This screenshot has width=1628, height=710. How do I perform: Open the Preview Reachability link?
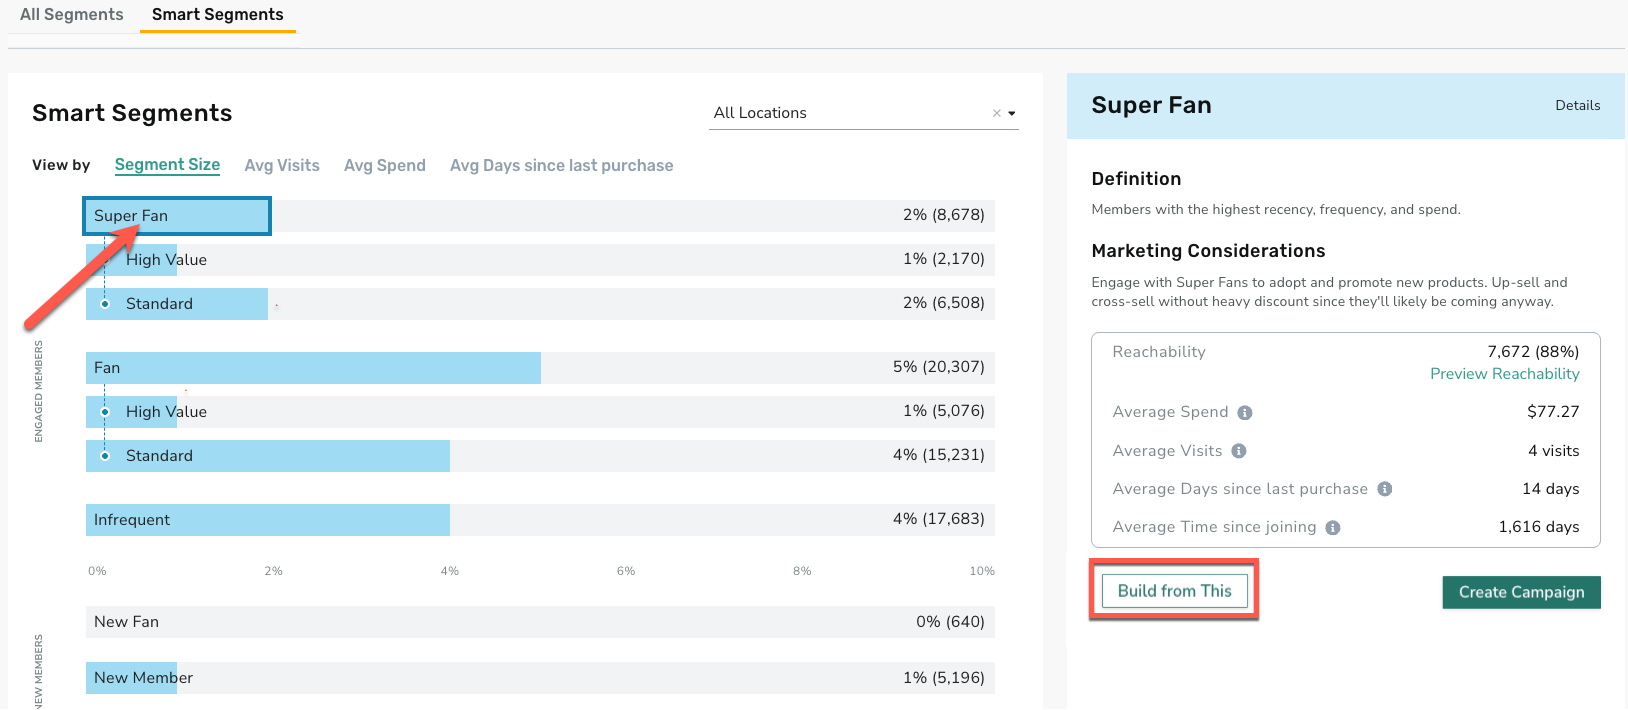pos(1505,374)
